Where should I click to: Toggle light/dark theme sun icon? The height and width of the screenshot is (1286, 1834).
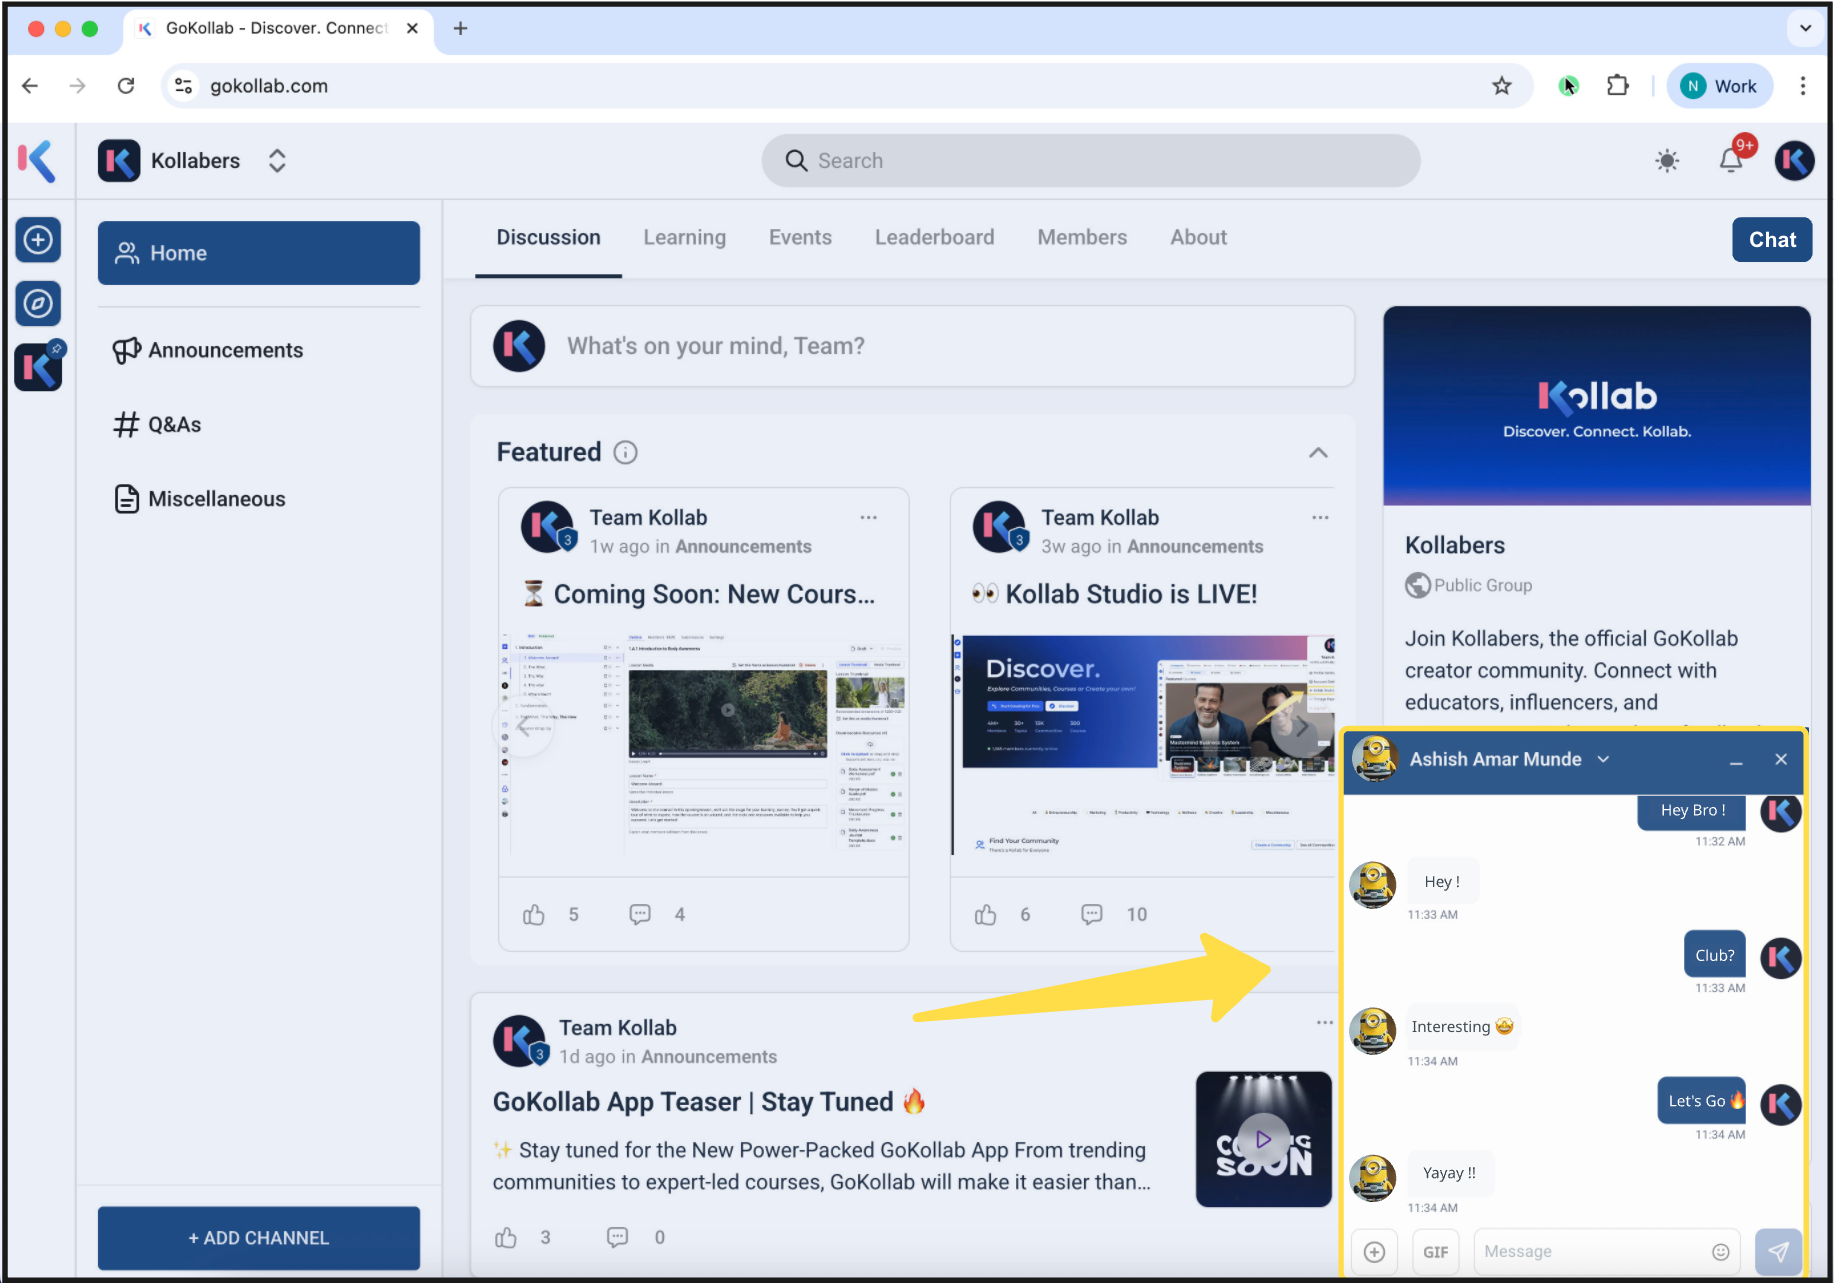(1667, 161)
